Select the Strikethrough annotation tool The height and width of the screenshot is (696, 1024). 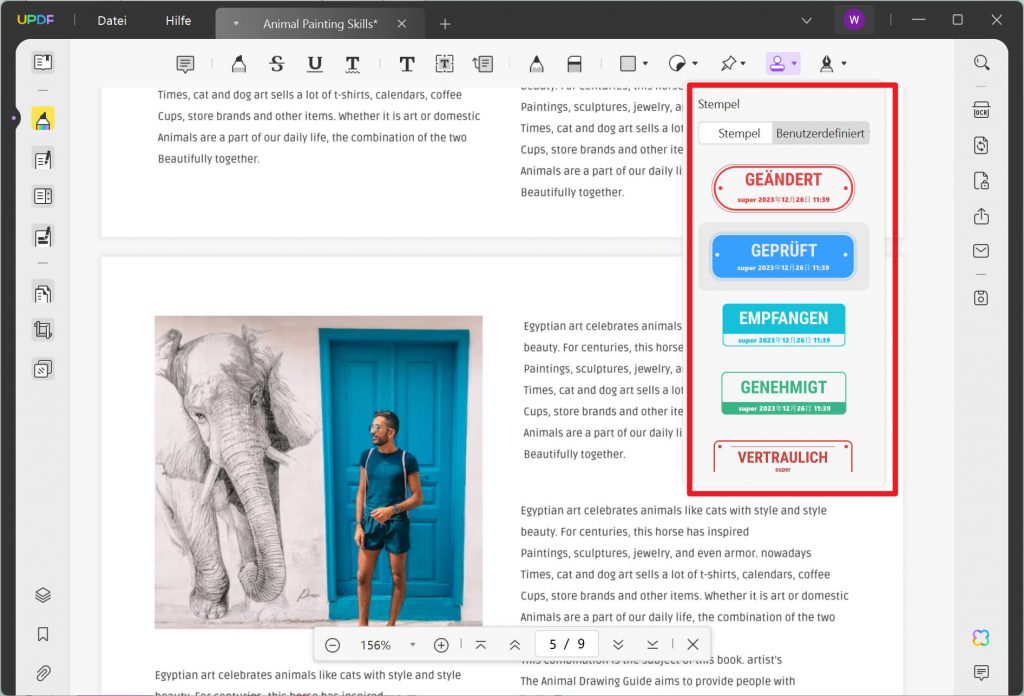[x=276, y=63]
